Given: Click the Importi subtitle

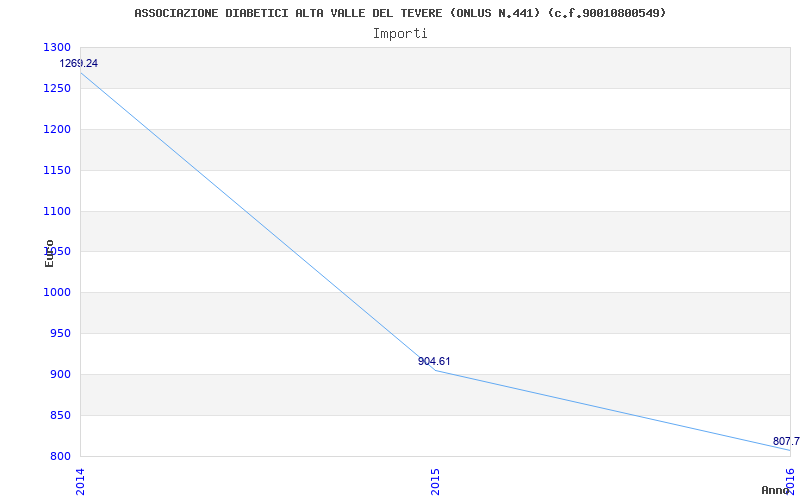Looking at the screenshot, I should point(400,34).
